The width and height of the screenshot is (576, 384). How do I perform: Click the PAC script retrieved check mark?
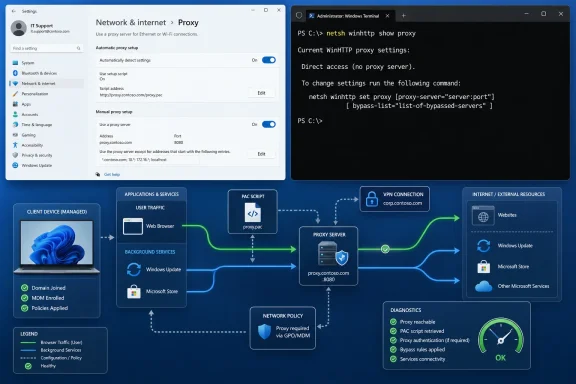393,331
